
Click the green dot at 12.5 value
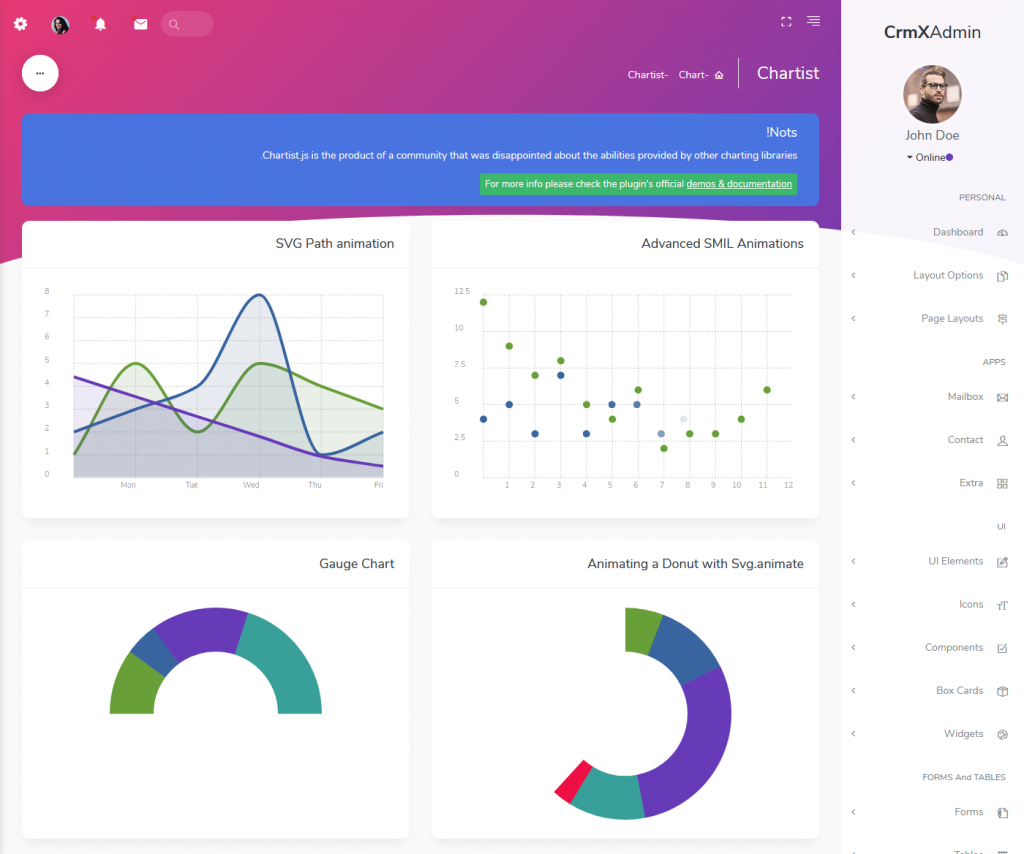pos(483,302)
